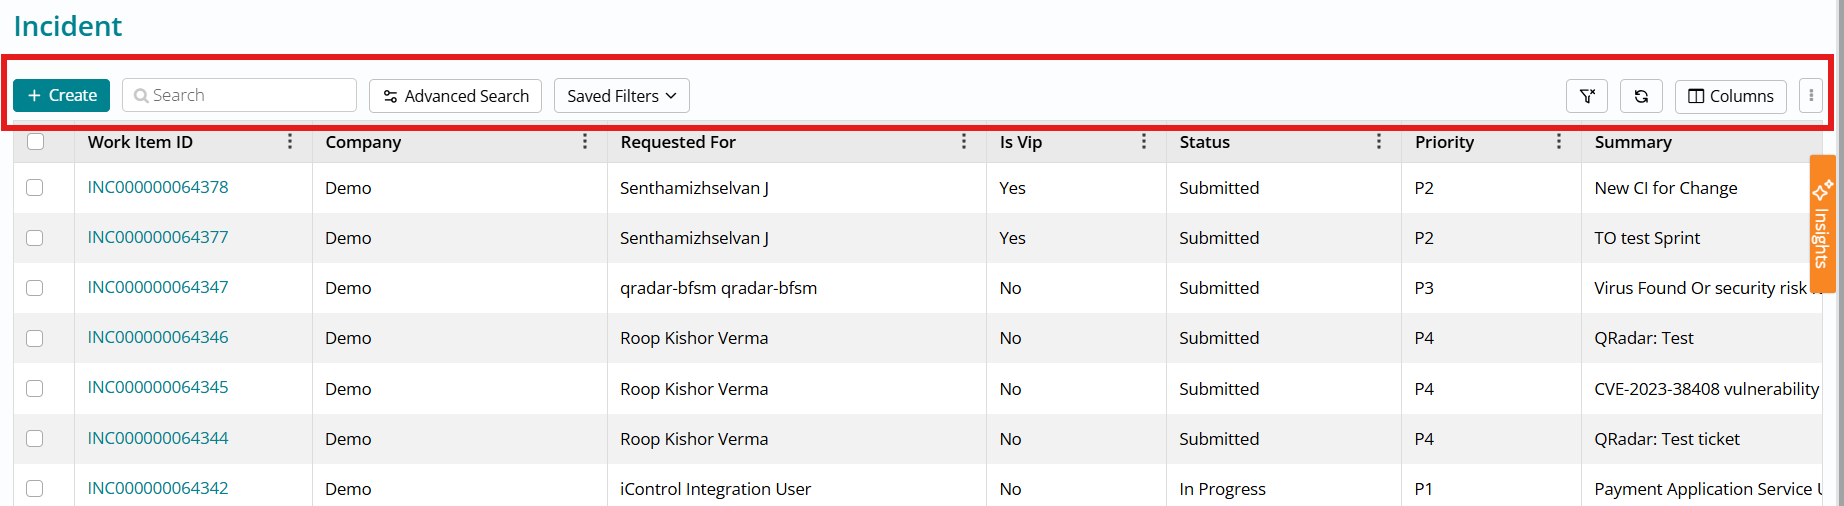
Task: Click the Advanced Search button
Action: pos(455,96)
